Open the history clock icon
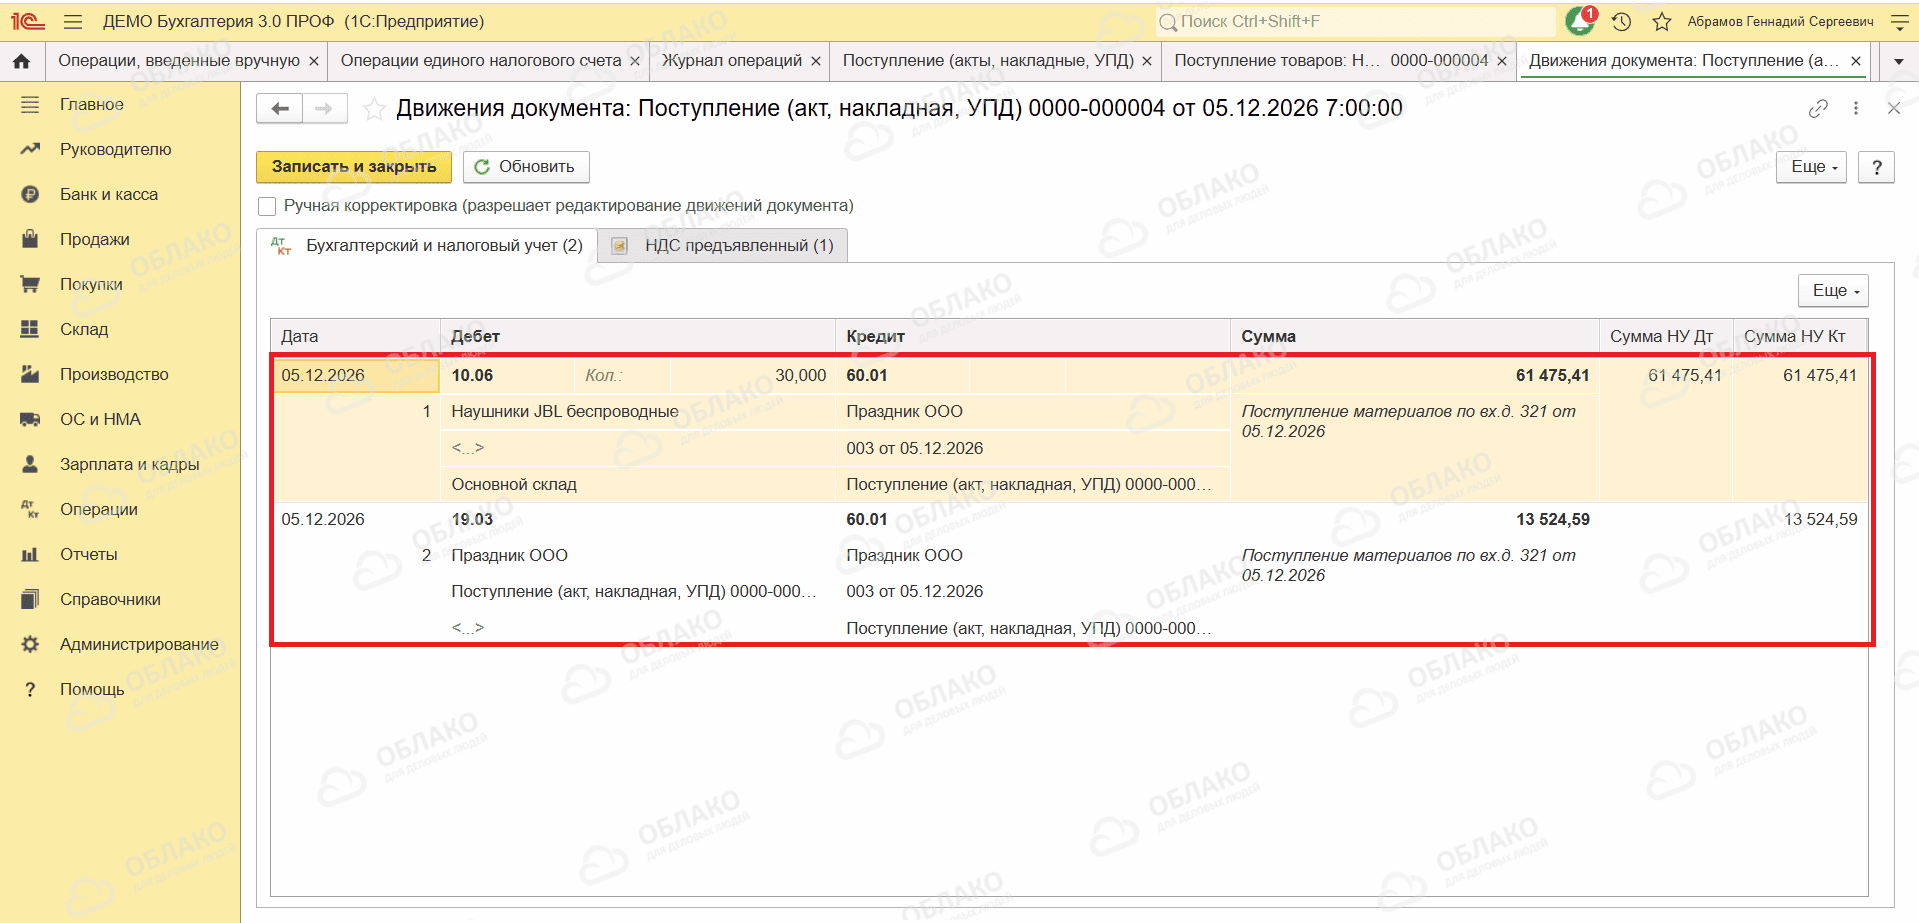Screen dimensions: 1919x923 click(x=1622, y=21)
